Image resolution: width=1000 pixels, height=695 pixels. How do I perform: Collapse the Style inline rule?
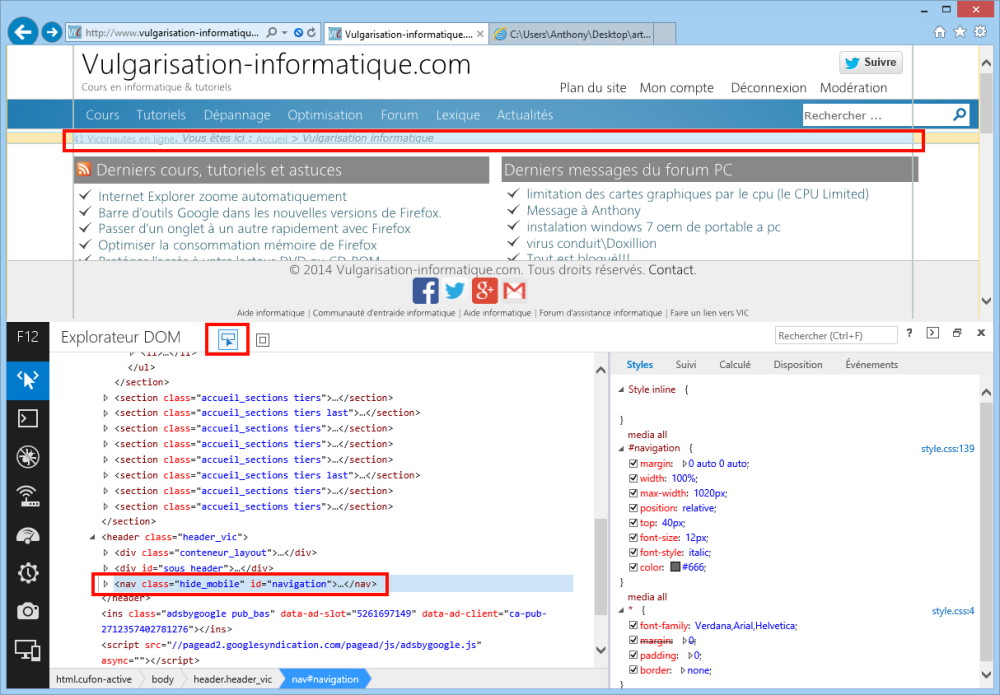tap(621, 390)
